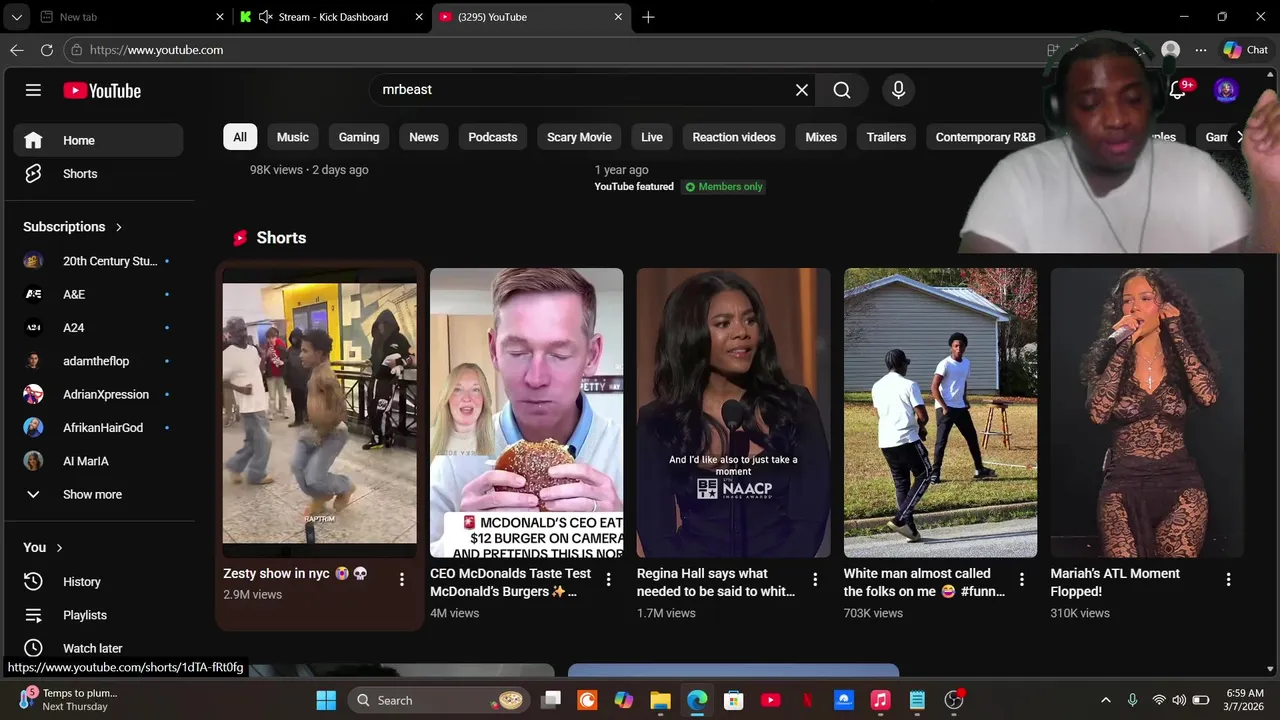Open the account avatar menu
Viewport: 1280px width, 720px height.
tap(1226, 90)
